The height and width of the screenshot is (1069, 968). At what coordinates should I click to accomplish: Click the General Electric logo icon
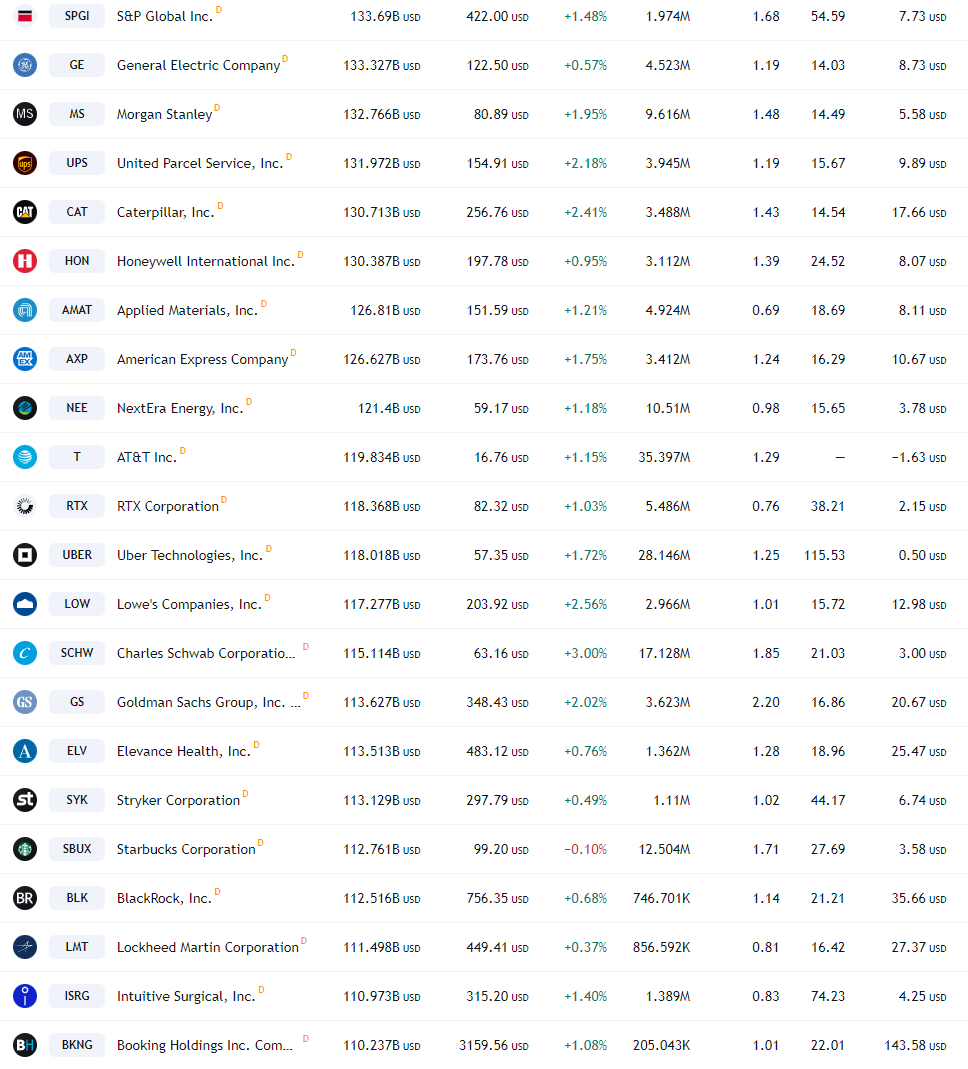(x=25, y=65)
